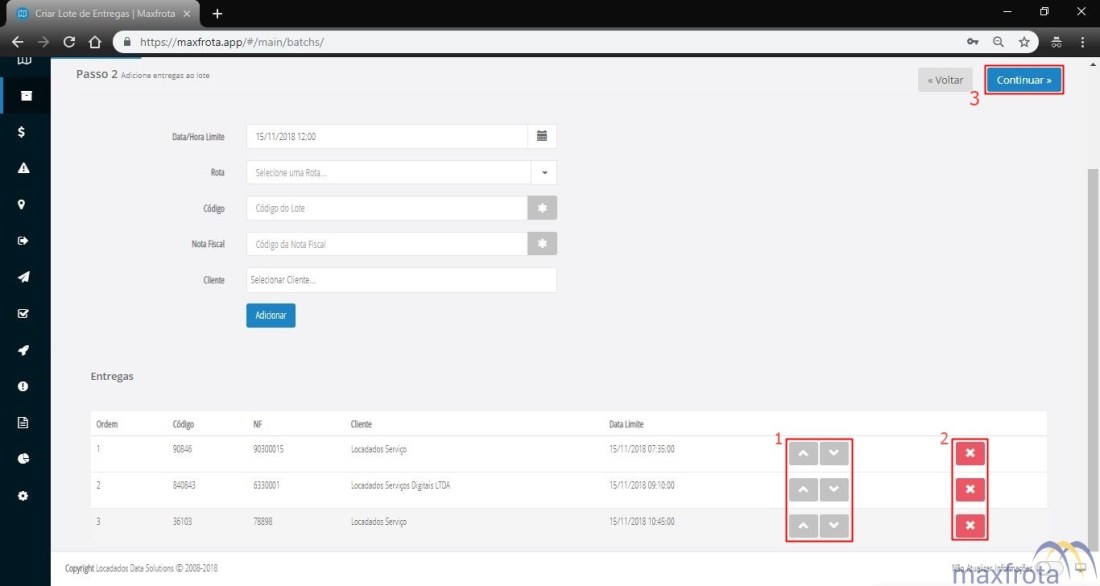Viewport: 1100px width, 586px height.
Task: Open the dollar sign sidebar section
Action: (x=23, y=132)
